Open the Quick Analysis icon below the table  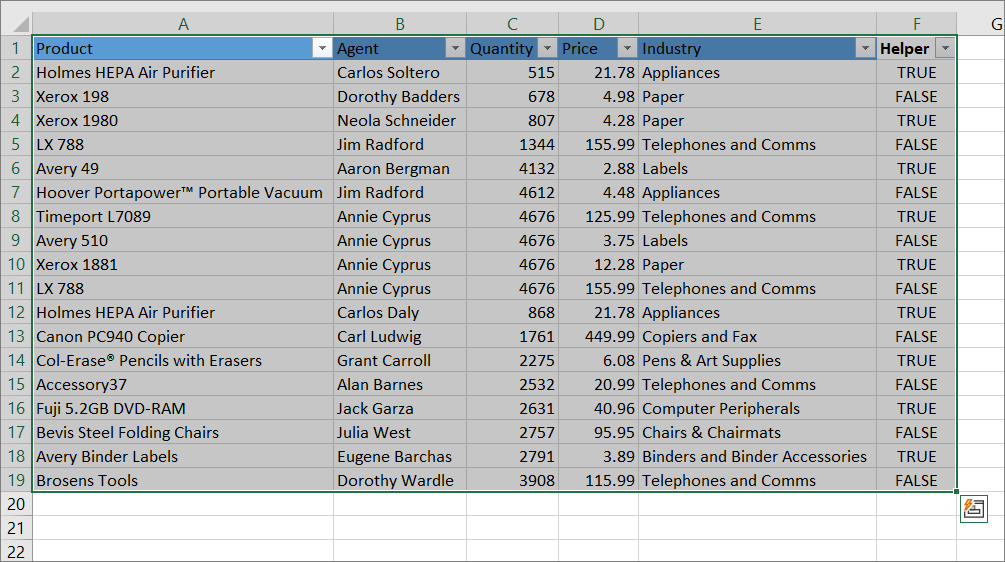pos(974,509)
